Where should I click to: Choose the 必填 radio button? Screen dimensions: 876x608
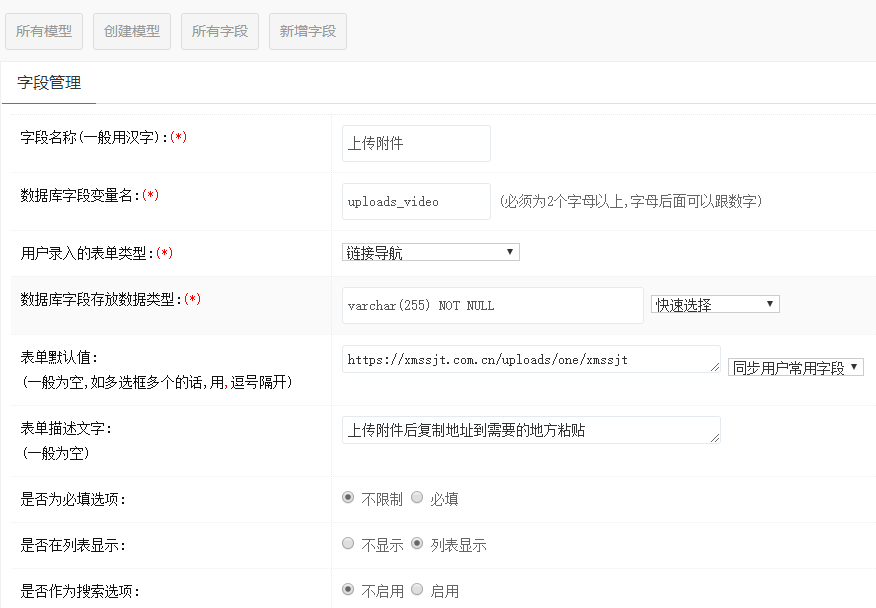click(417, 497)
